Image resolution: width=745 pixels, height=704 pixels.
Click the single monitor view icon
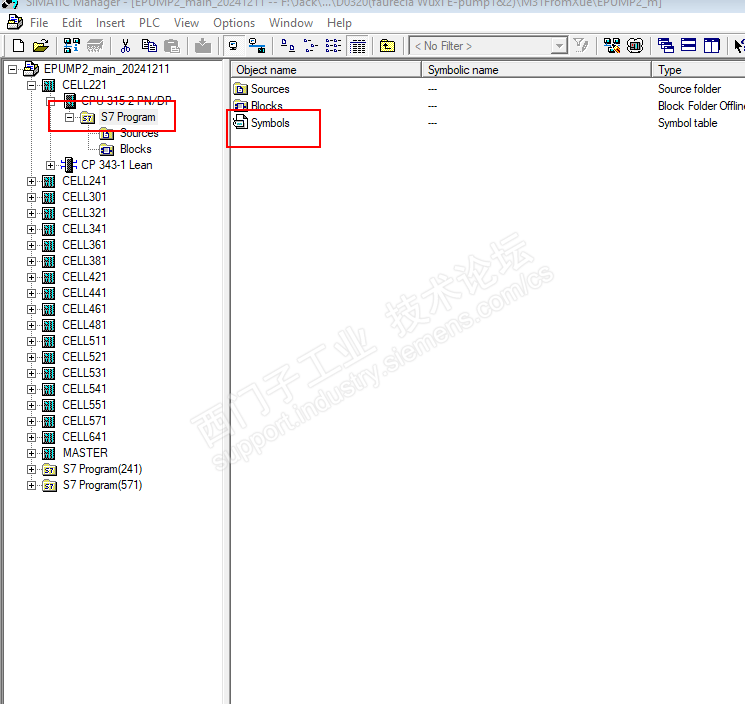coord(233,46)
